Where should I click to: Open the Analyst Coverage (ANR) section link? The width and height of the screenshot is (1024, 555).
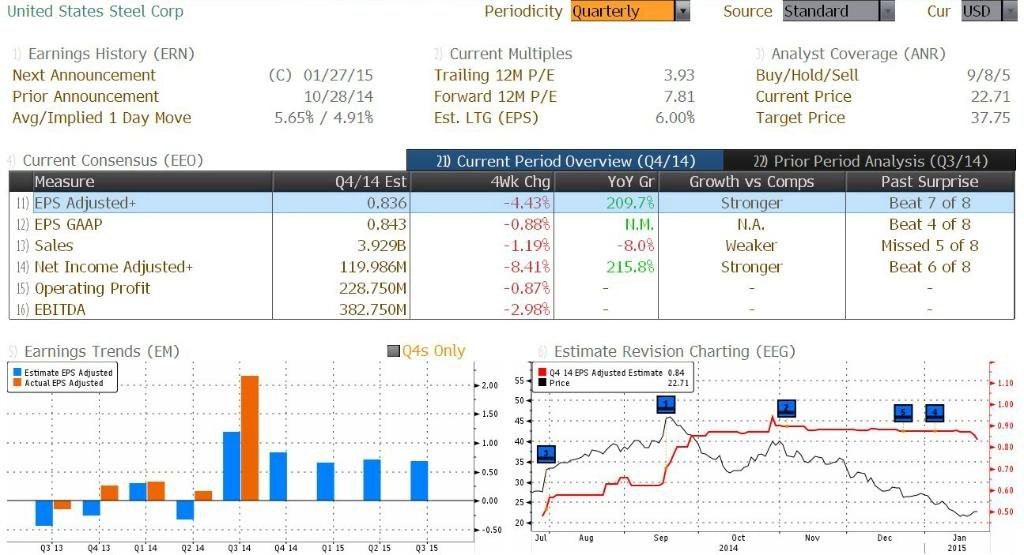(x=857, y=54)
